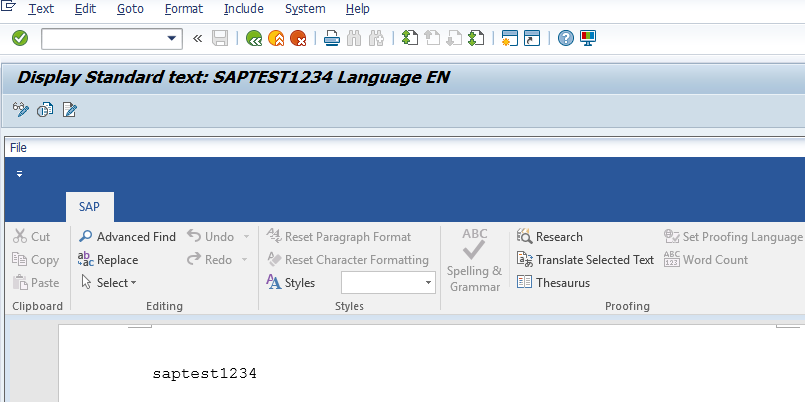This screenshot has width=805, height=402.
Task: Go to Previous Page icon
Action: [432, 39]
